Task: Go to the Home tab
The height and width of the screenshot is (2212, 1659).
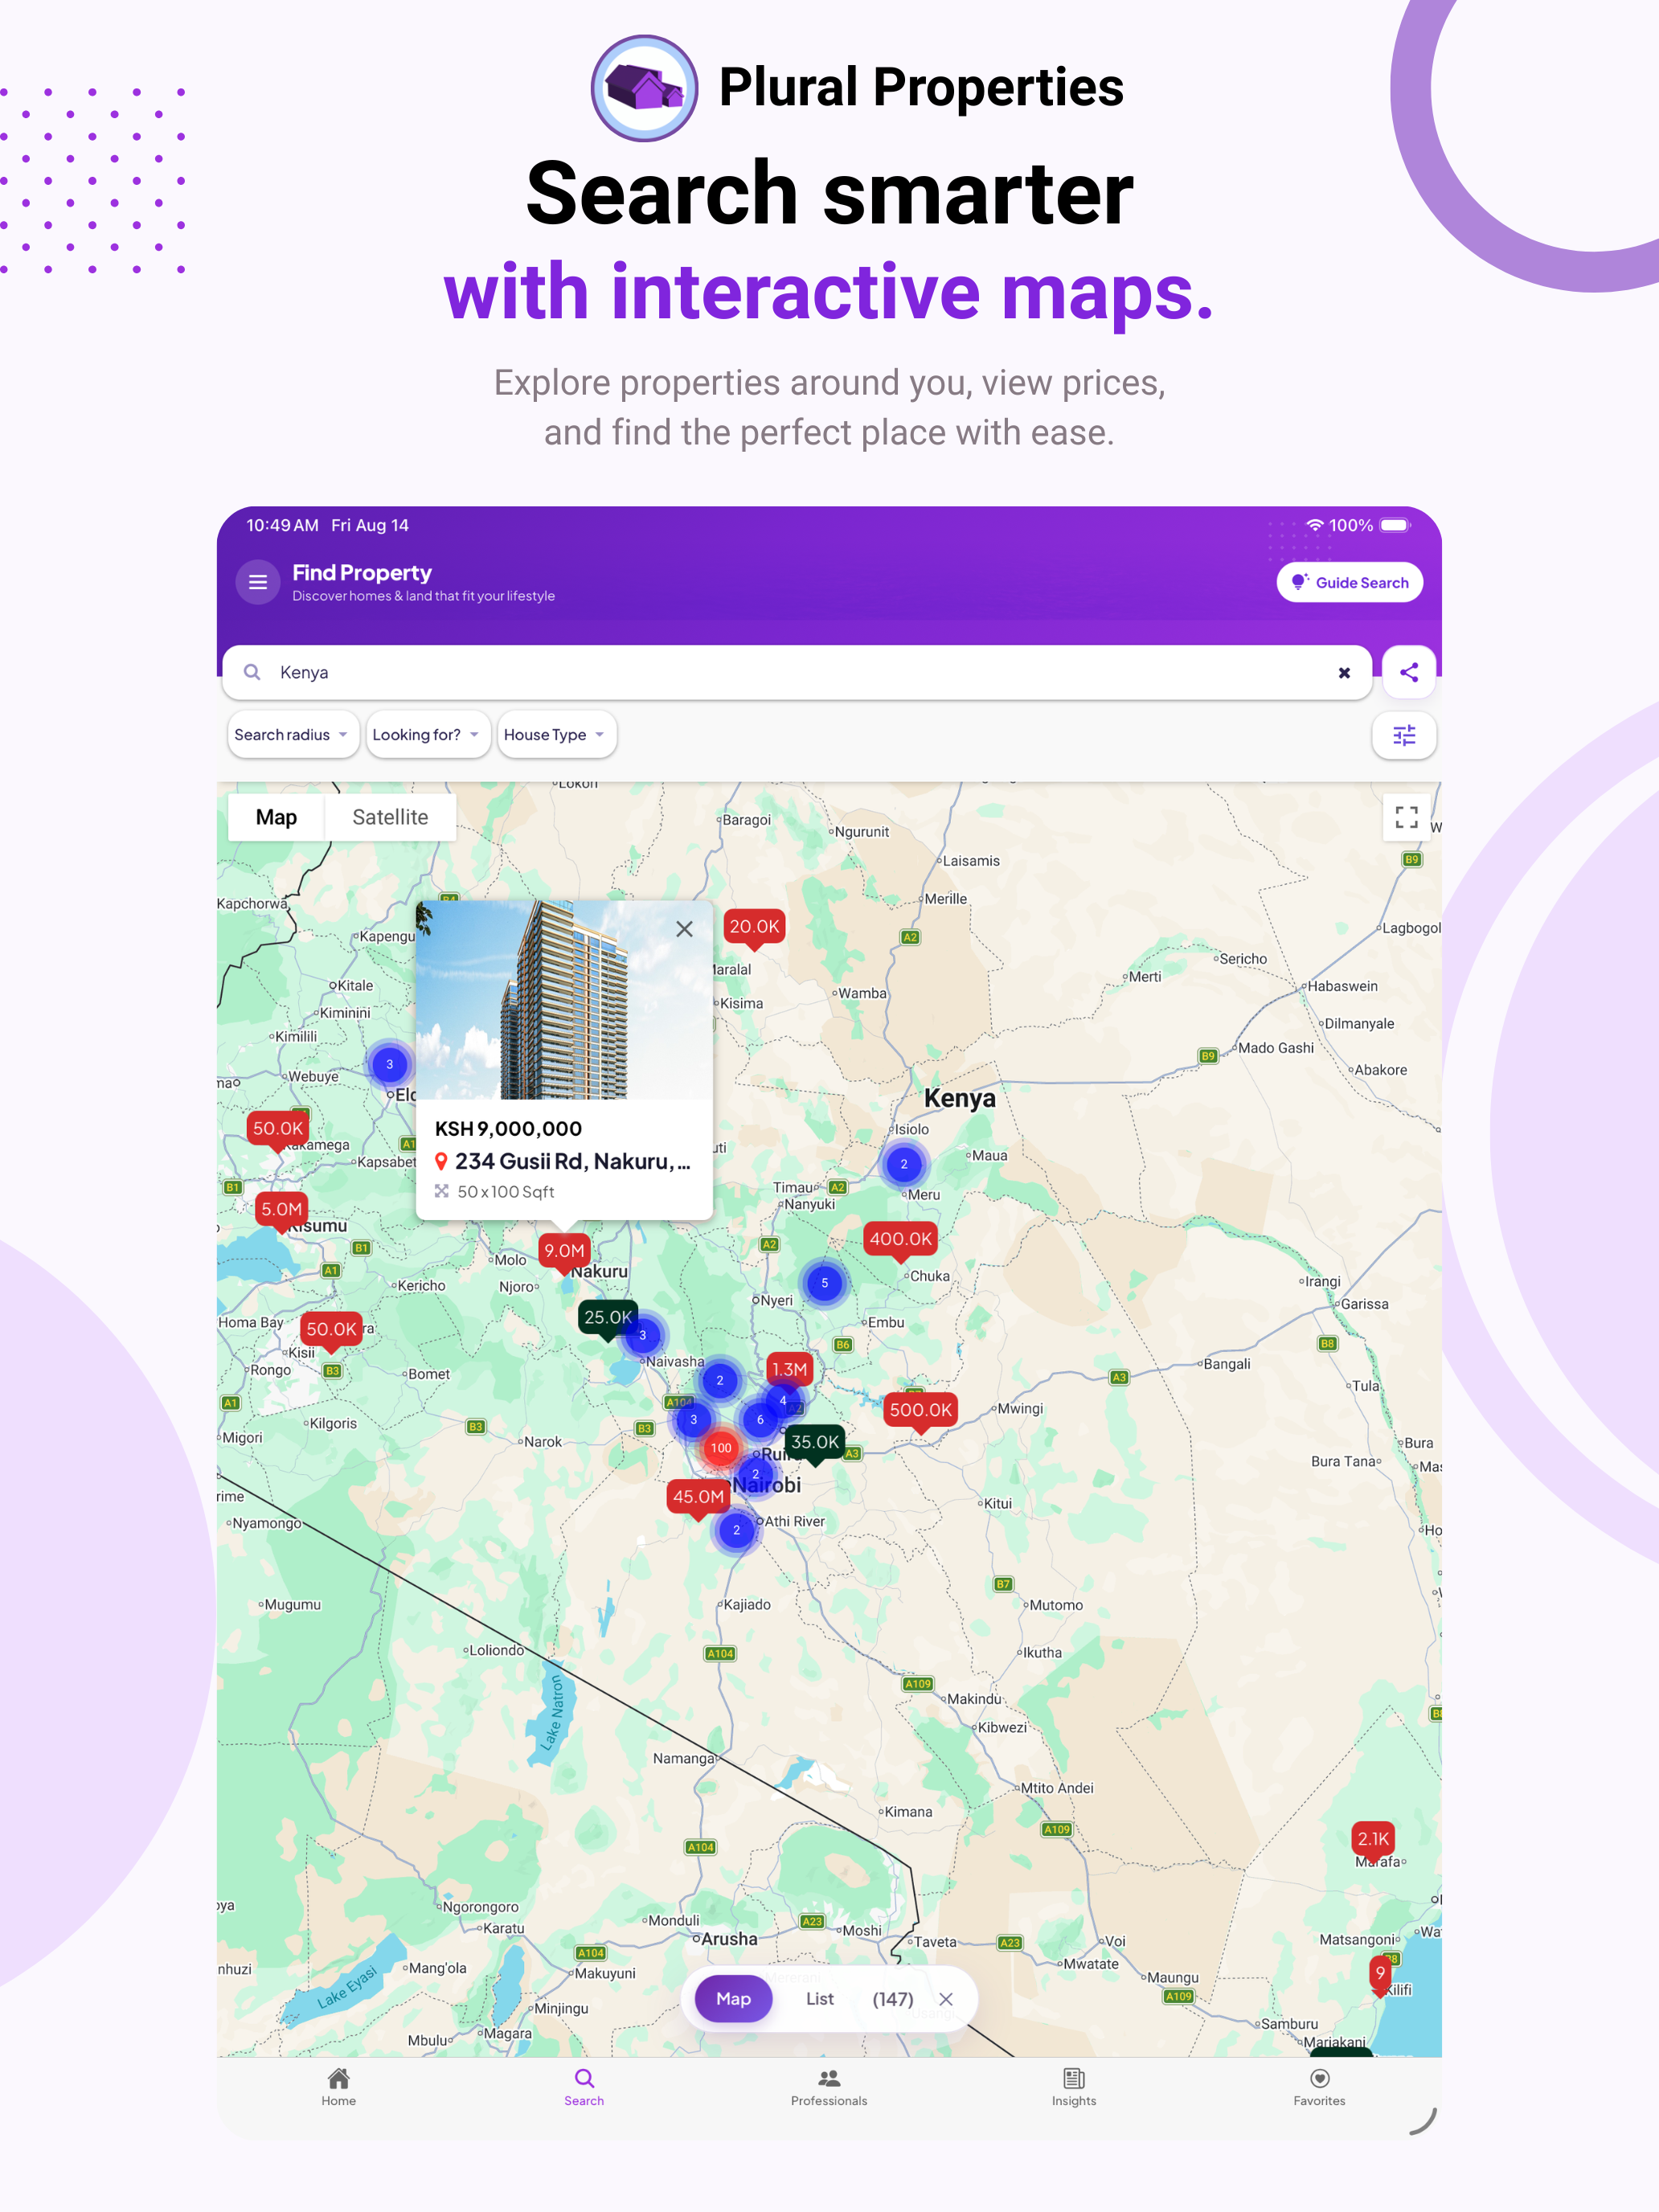Action: [x=339, y=2088]
